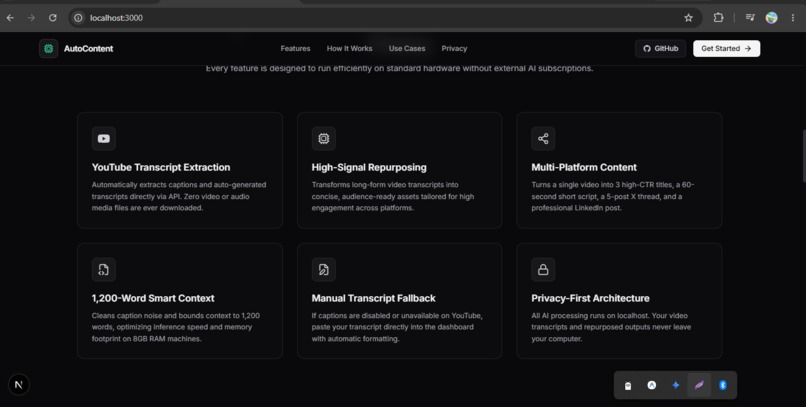The image size is (806, 407).
Task: Click the text 'Cleans caption noise and bounds context'
Action: pyautogui.click(x=158, y=316)
